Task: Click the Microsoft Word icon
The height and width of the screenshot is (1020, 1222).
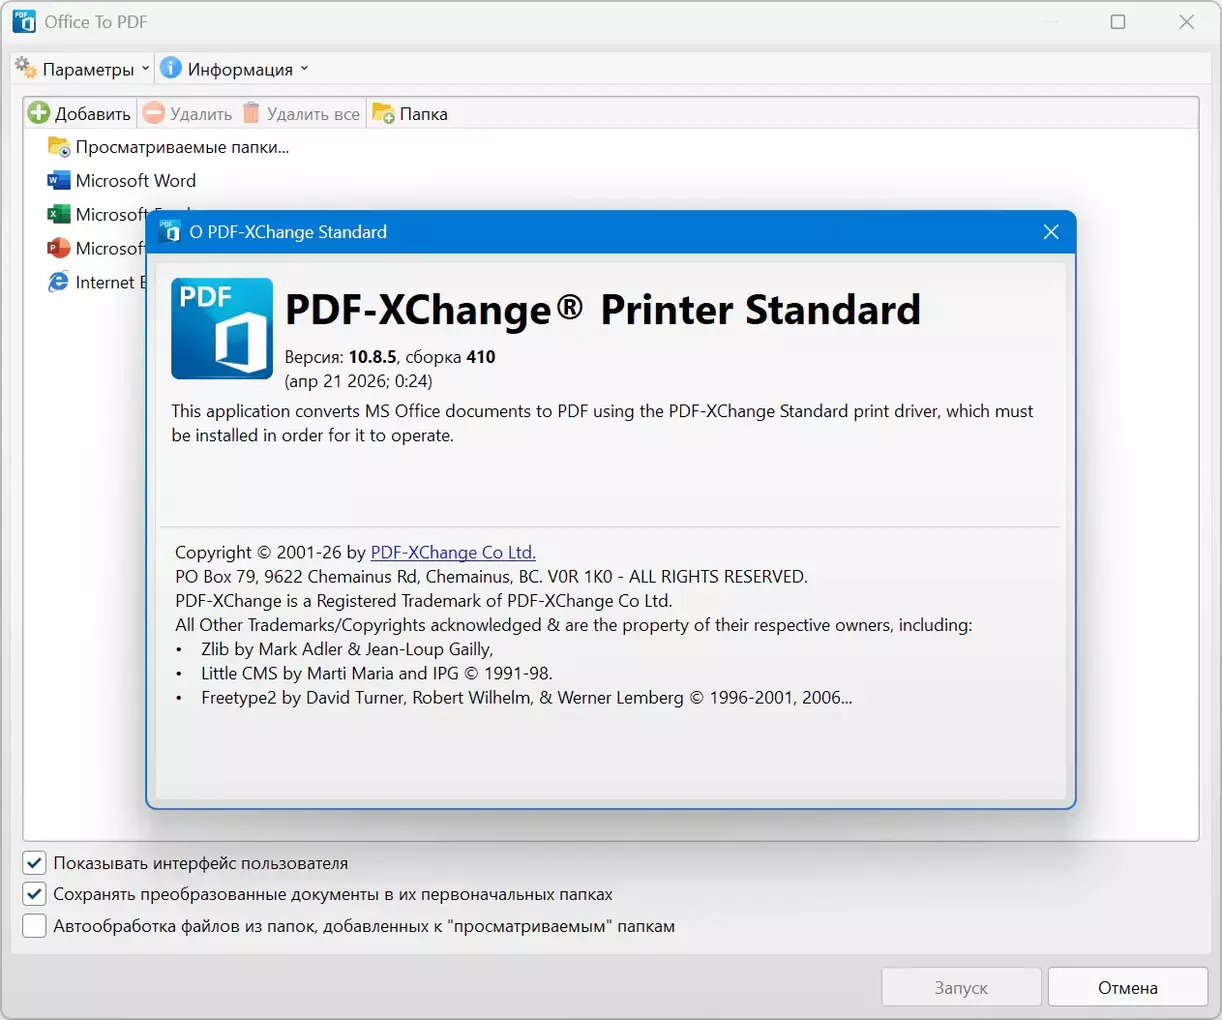Action: pos(59,181)
